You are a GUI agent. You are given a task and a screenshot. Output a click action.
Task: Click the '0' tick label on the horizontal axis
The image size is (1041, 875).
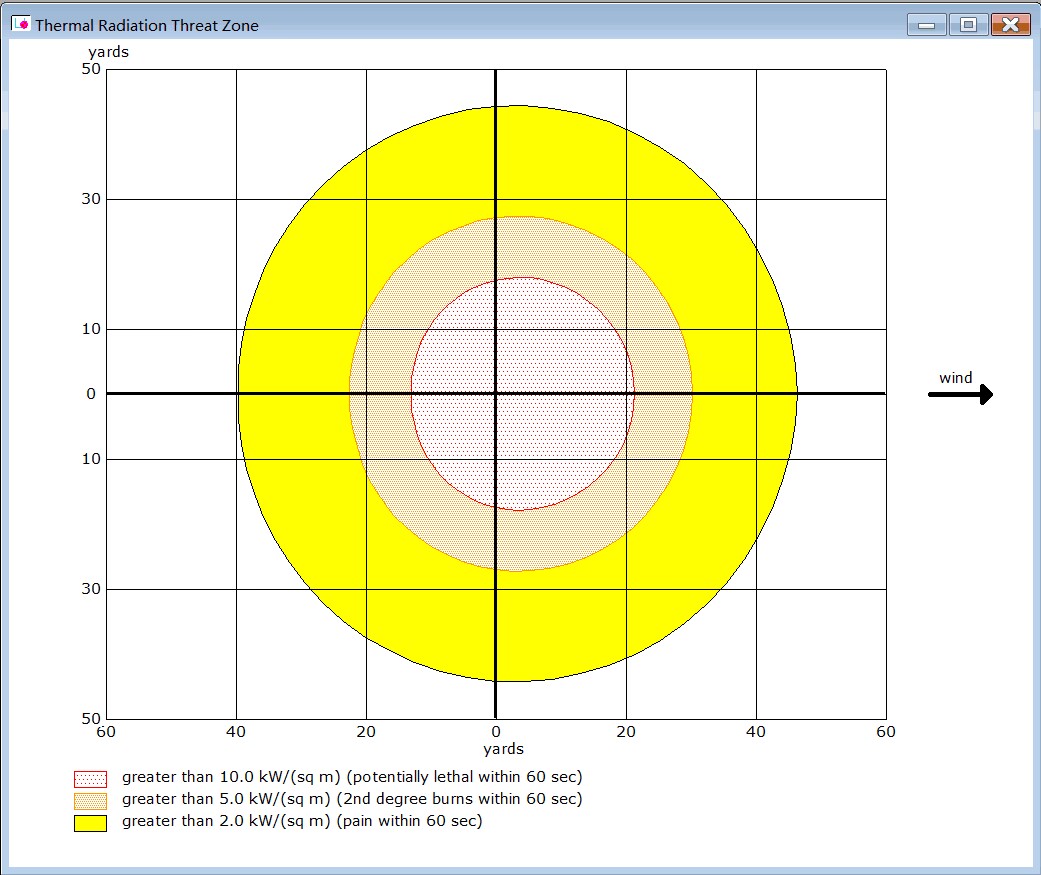pos(496,732)
